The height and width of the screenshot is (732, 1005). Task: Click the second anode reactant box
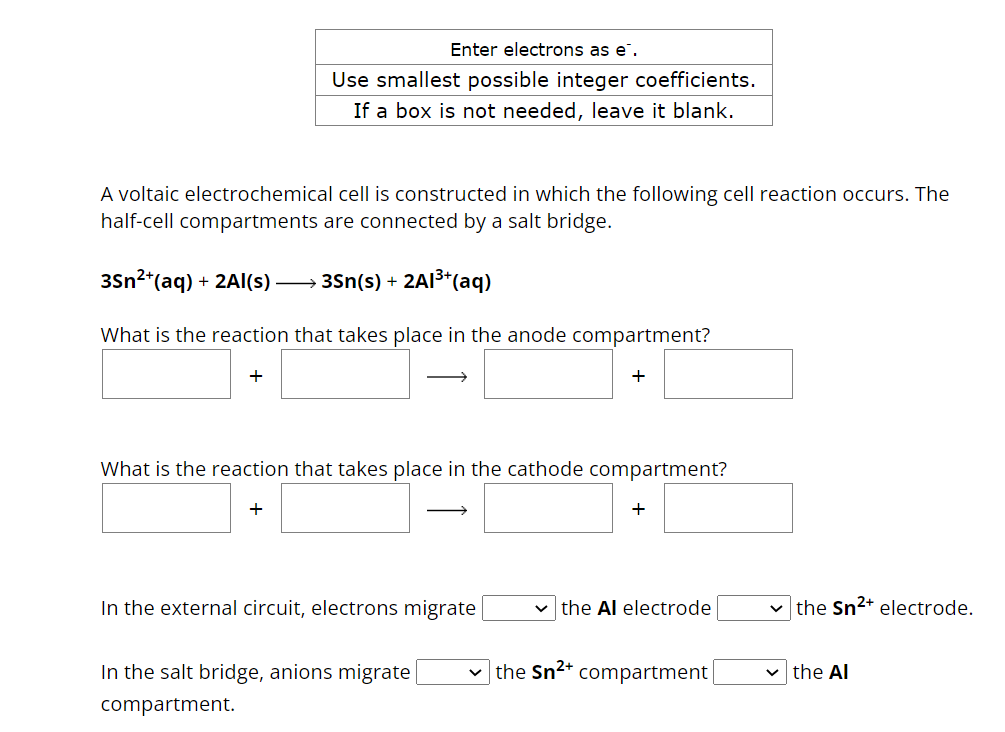[x=345, y=374]
